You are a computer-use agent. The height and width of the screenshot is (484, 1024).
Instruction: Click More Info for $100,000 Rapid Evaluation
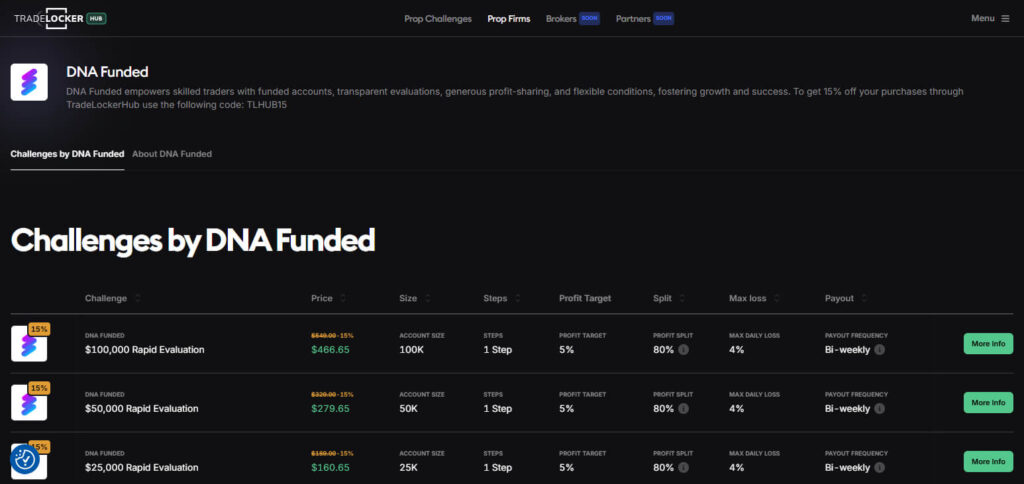[987, 344]
